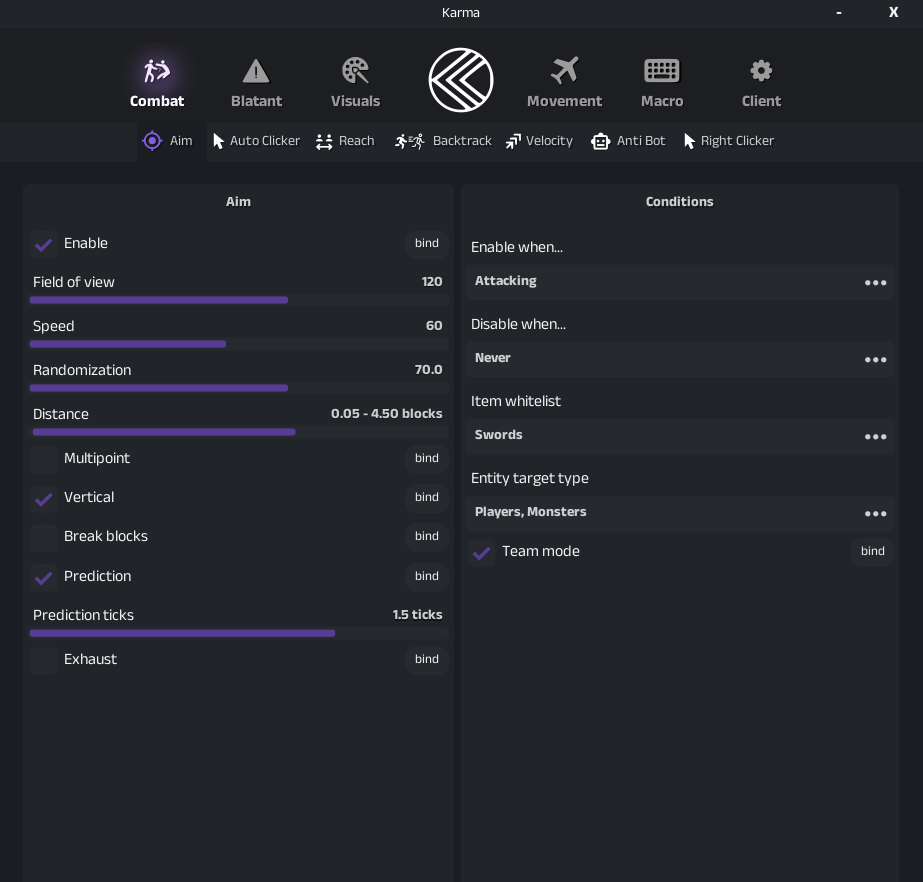923x882 pixels.
Task: Click the Item whitelist label
Action: point(516,402)
